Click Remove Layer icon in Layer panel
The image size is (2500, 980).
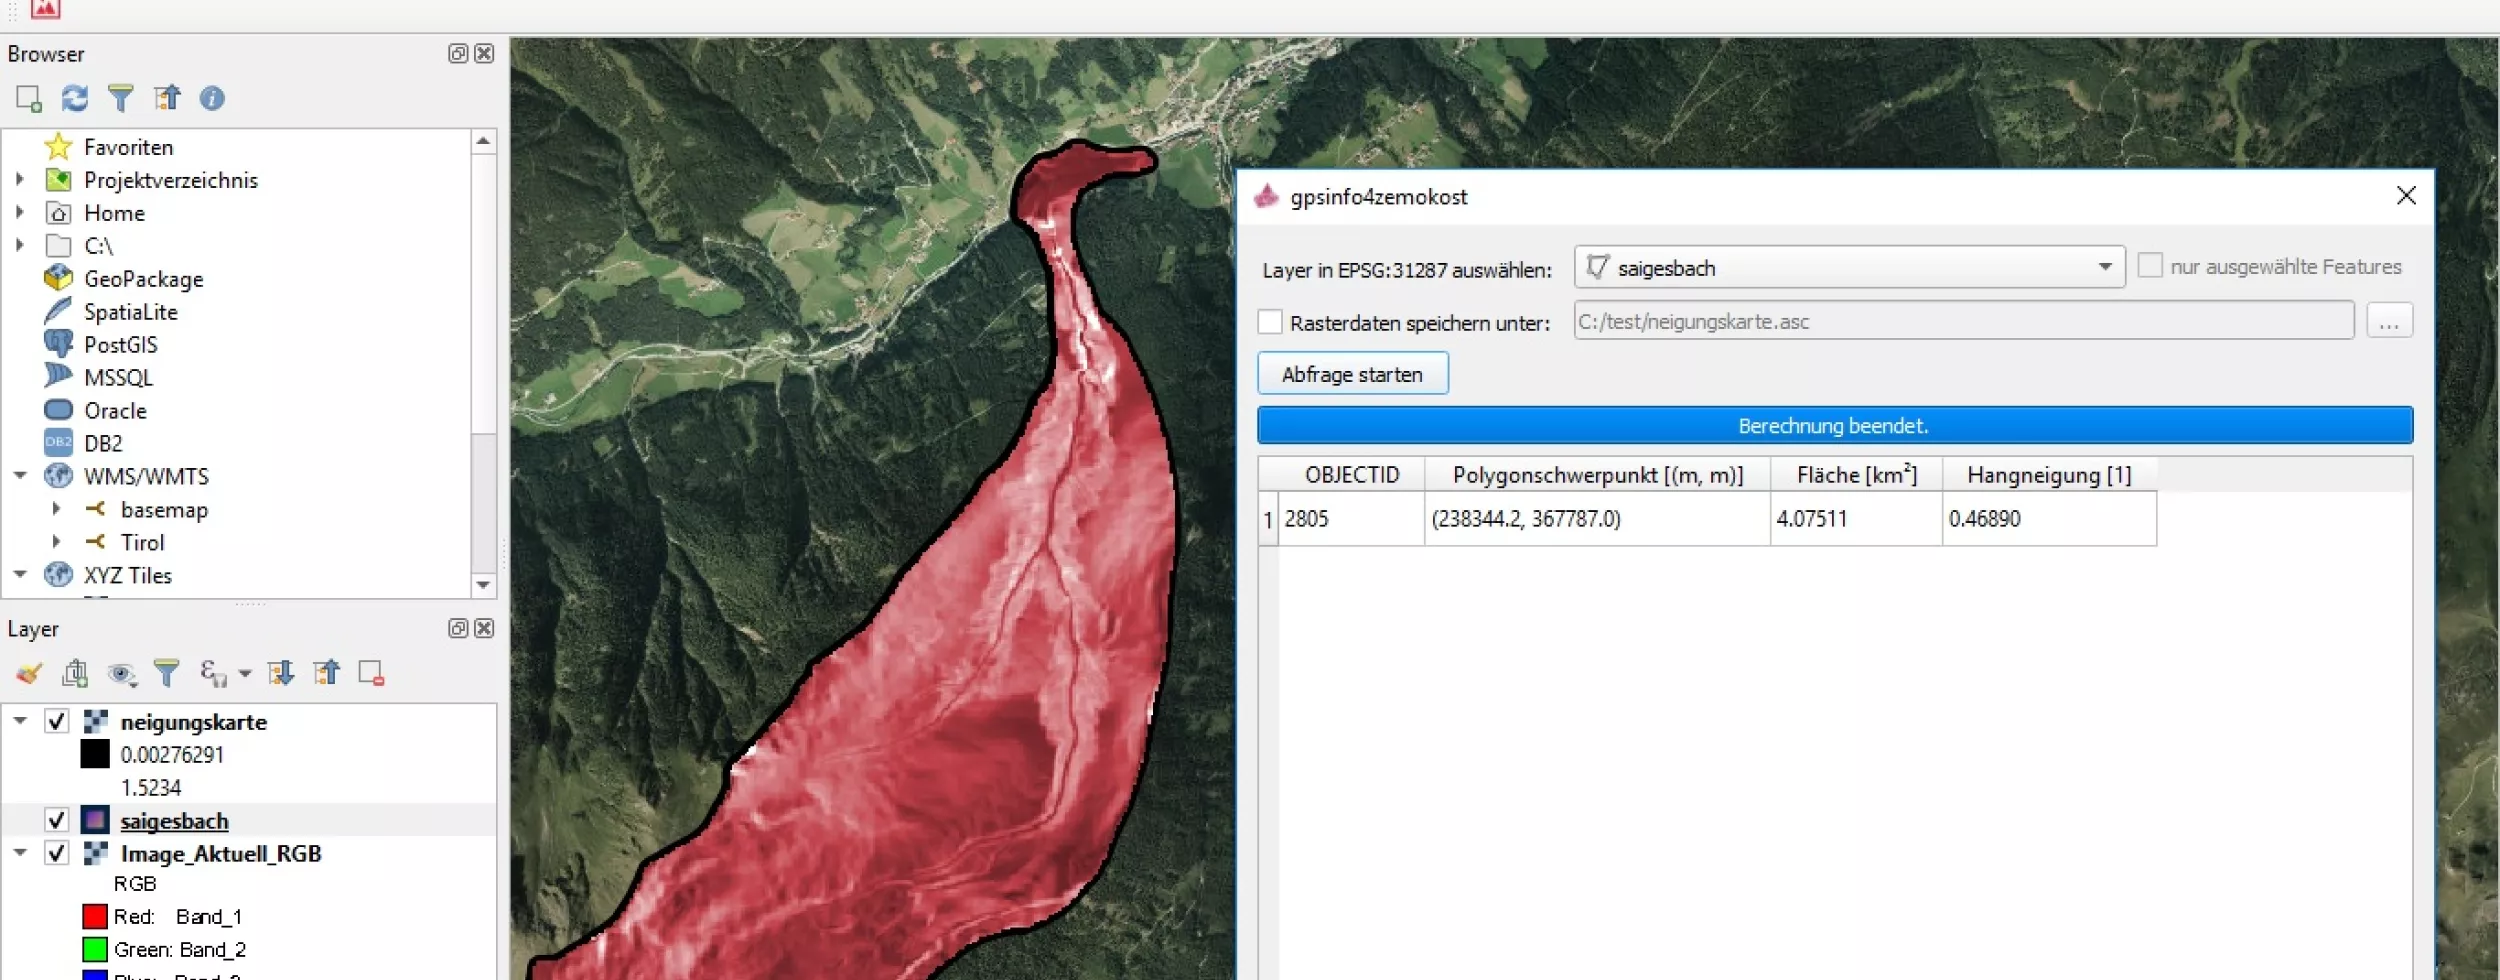tap(371, 673)
